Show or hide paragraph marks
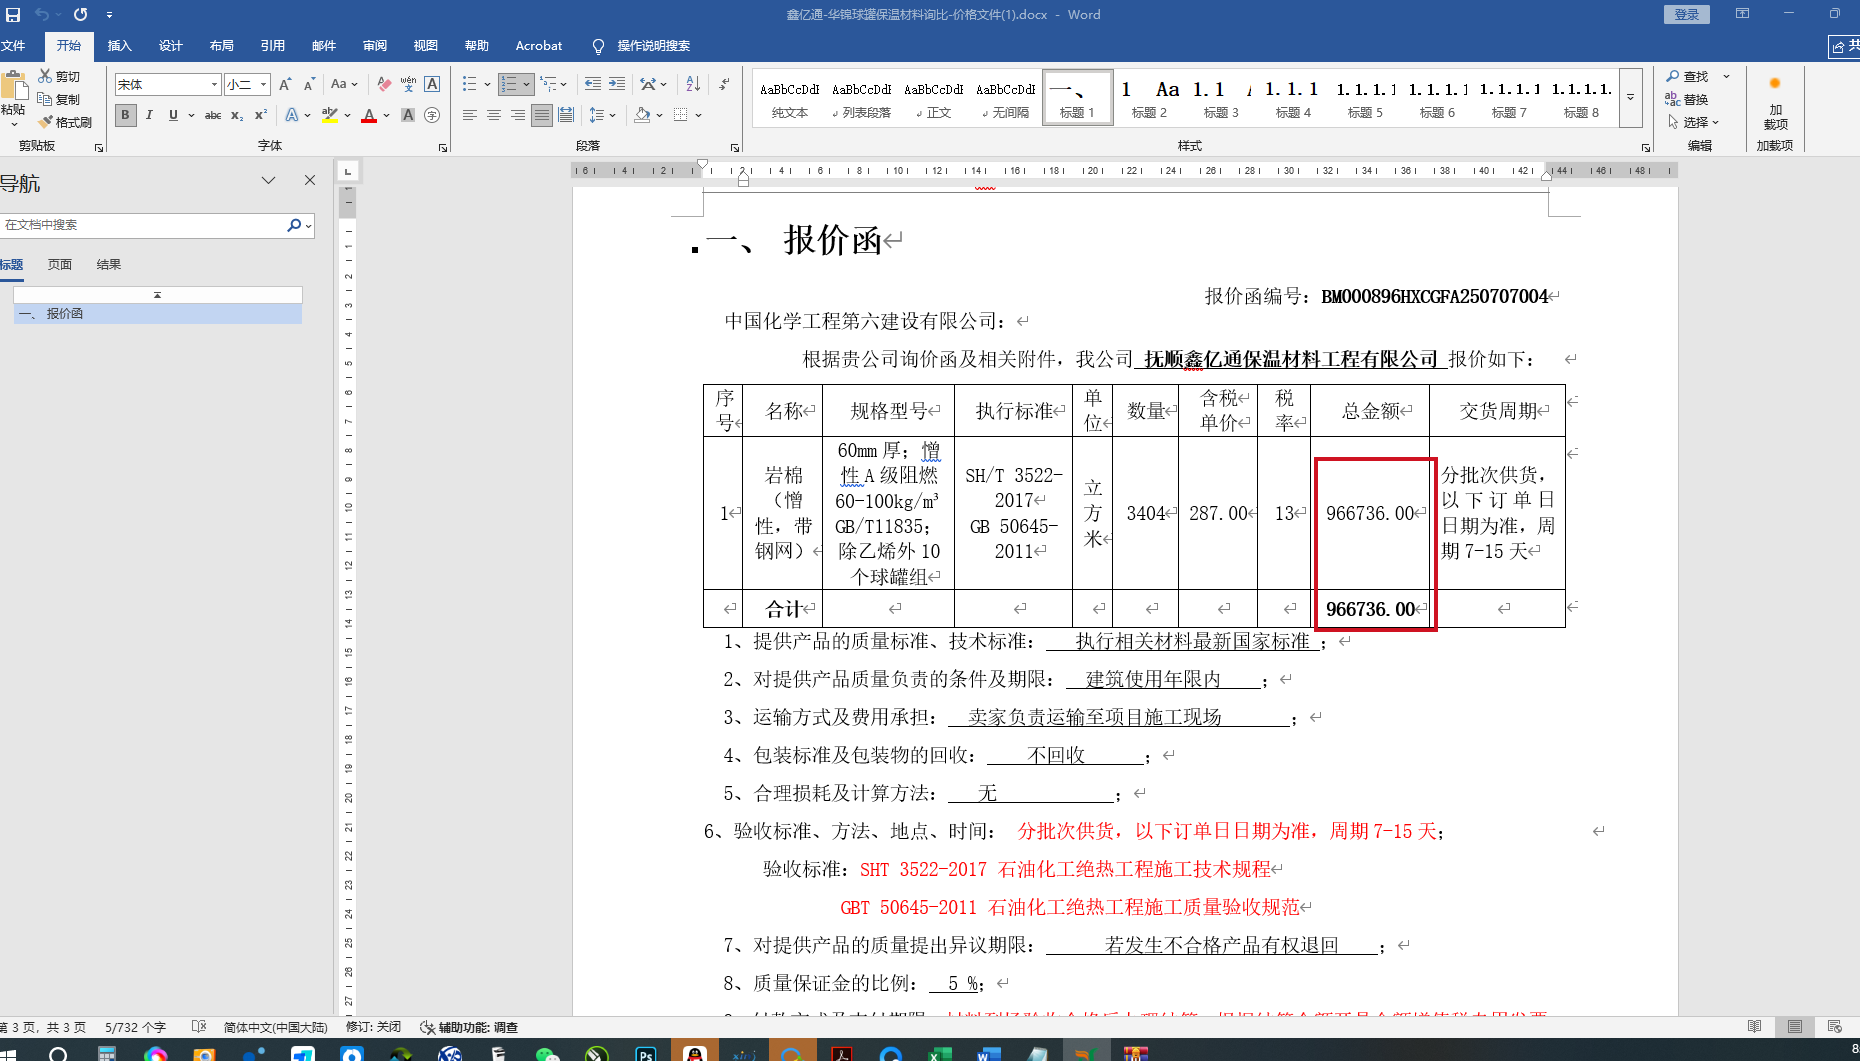1860x1061 pixels. (725, 84)
